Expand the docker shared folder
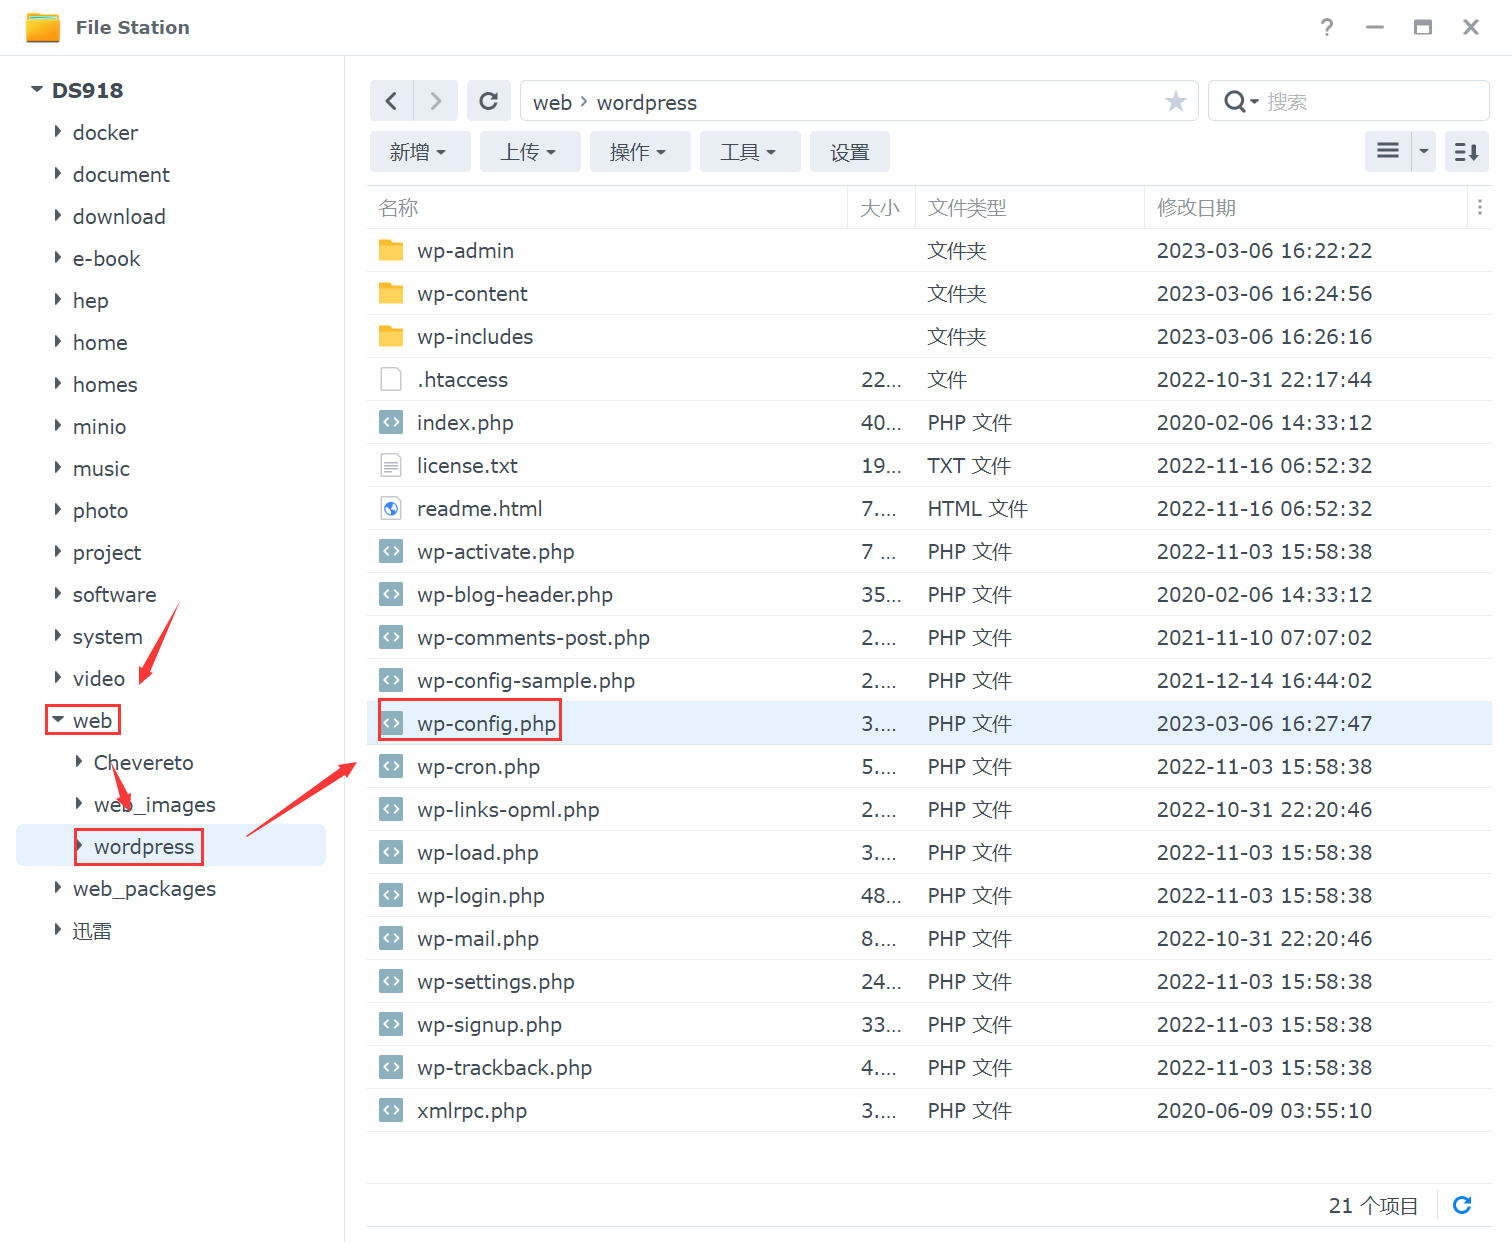The image size is (1512, 1242). (x=58, y=132)
